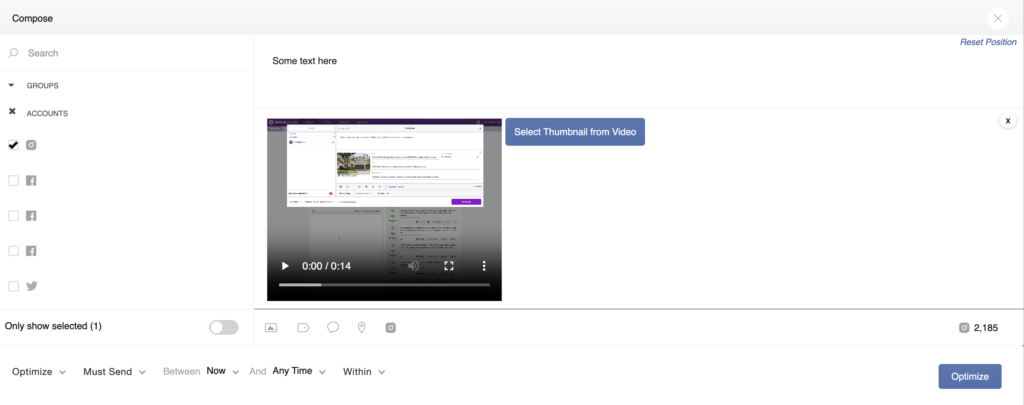The width and height of the screenshot is (1024, 405).
Task: Open the Any Time end dropdown
Action: [x=299, y=371]
